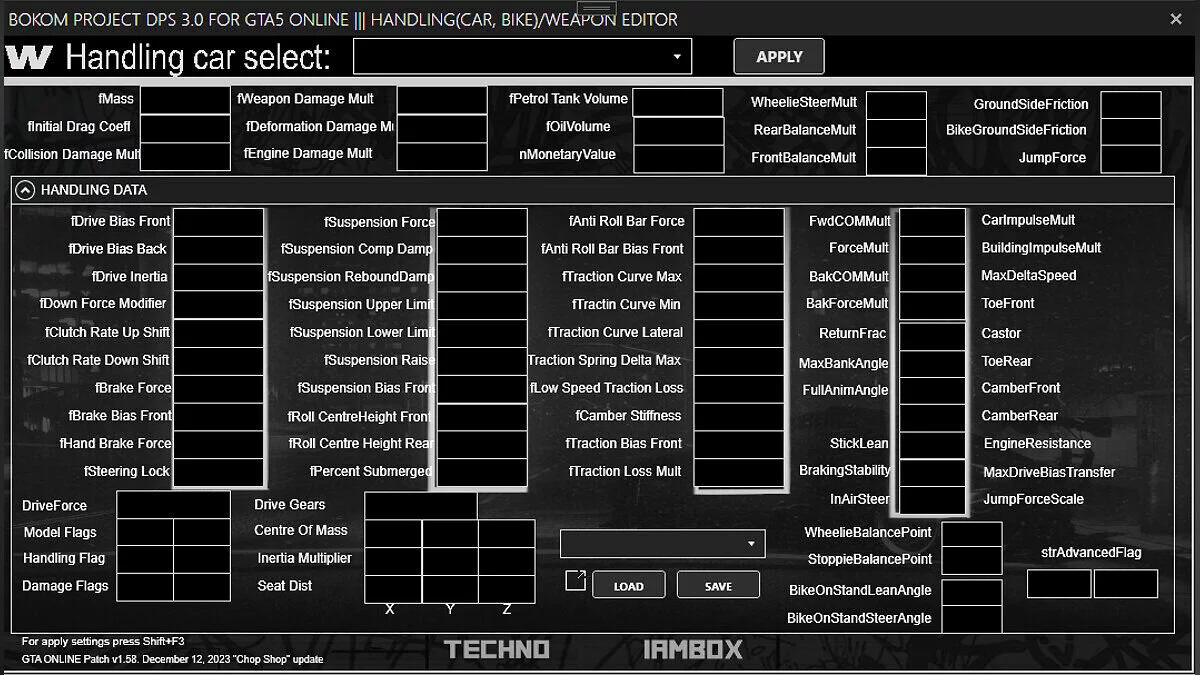Image resolution: width=1200 pixels, height=675 pixels.
Task: Click the fAnti Roll Bar Force field
Action: [x=739, y=222]
